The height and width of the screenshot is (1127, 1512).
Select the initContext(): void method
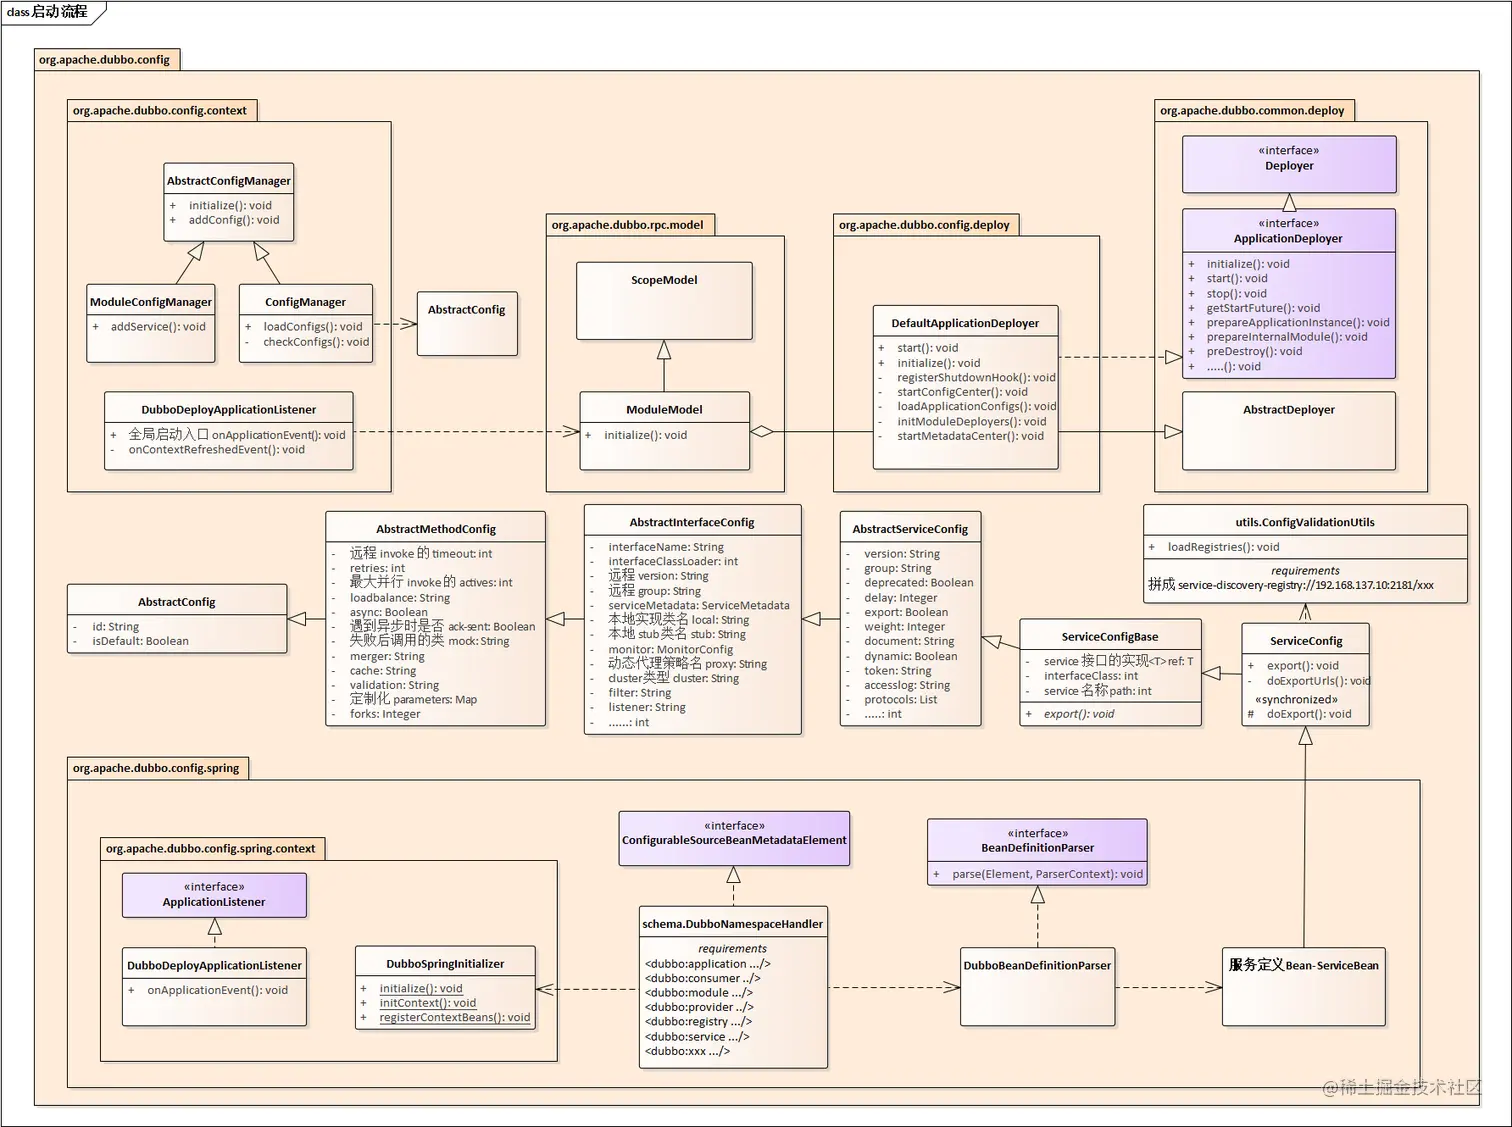point(428,1003)
